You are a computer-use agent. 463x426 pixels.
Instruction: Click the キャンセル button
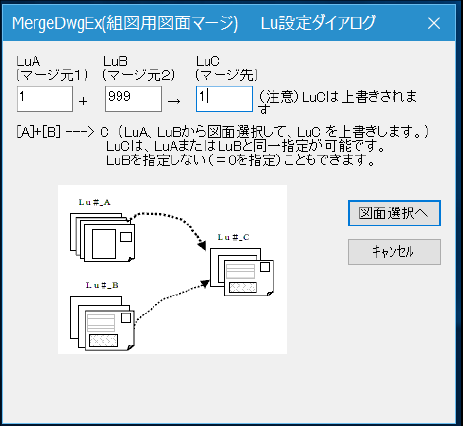(394, 252)
